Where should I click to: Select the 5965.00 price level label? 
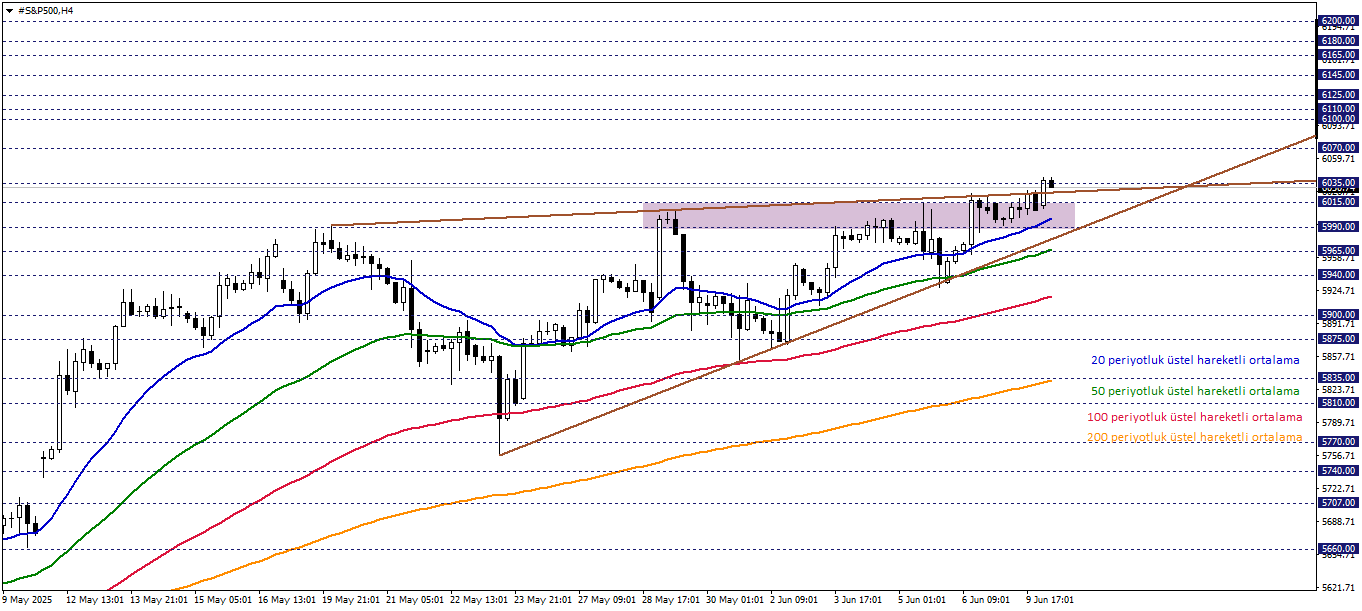(x=1337, y=250)
